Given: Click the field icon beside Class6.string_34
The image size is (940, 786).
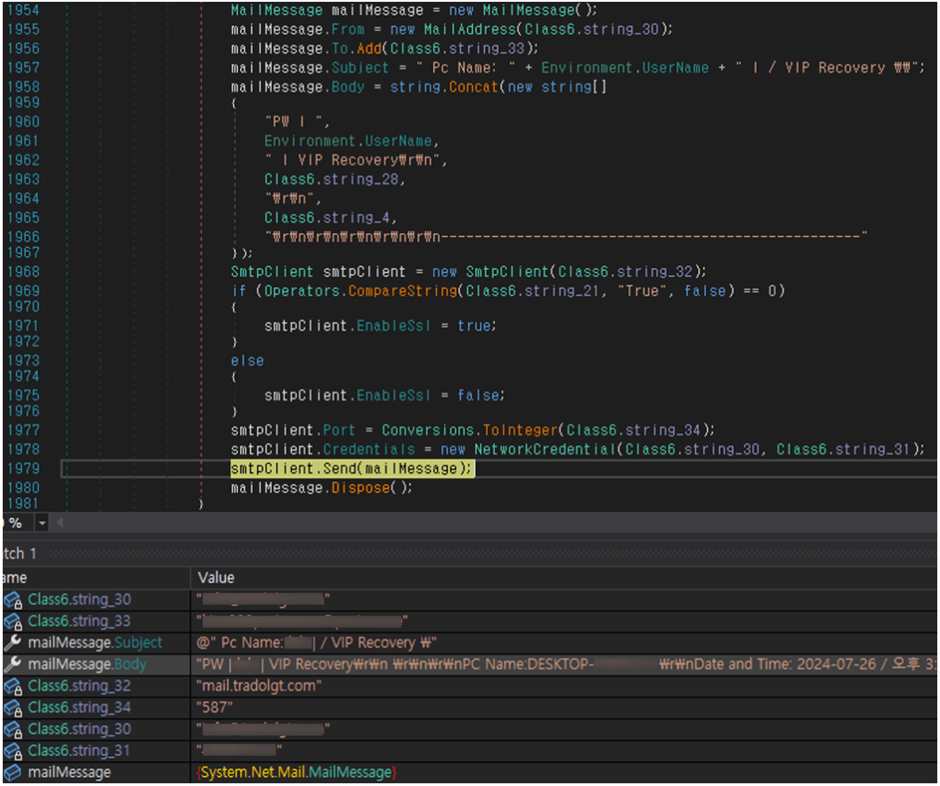Looking at the screenshot, I should [13, 708].
